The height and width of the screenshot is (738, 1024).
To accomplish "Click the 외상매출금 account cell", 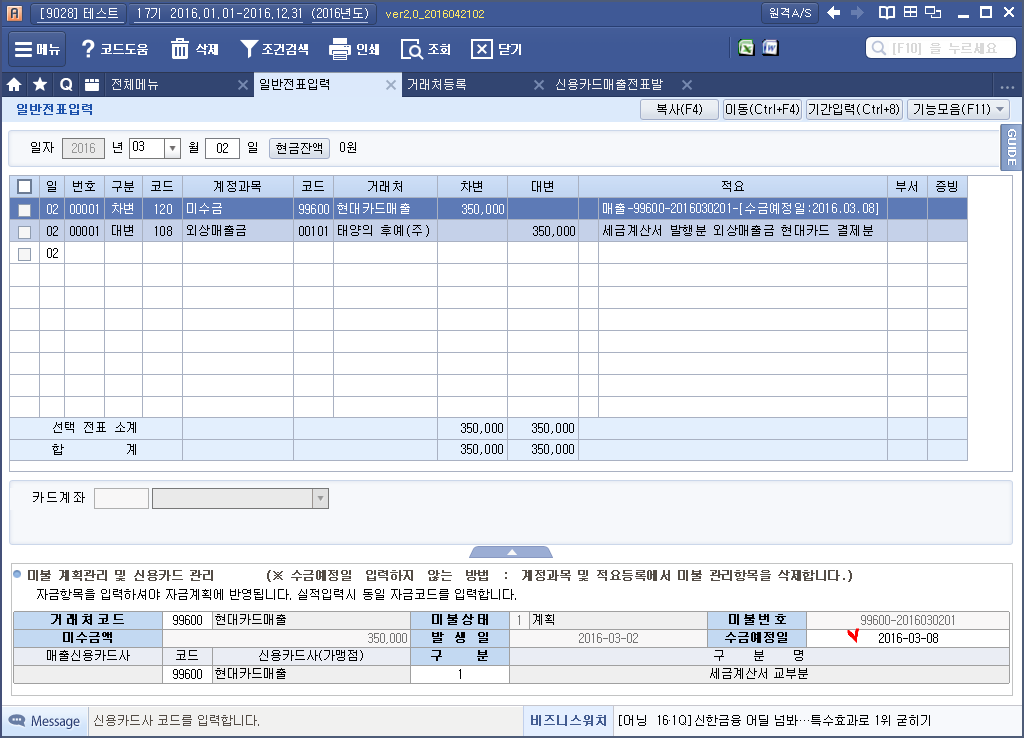I will [238, 231].
